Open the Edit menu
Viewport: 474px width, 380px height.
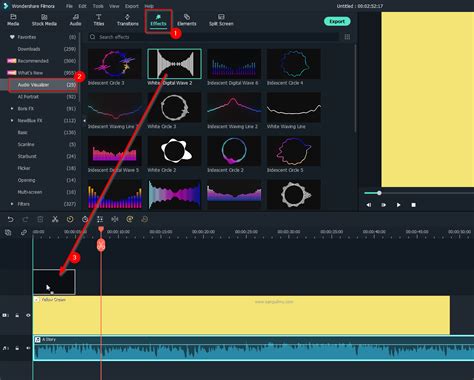[82, 6]
